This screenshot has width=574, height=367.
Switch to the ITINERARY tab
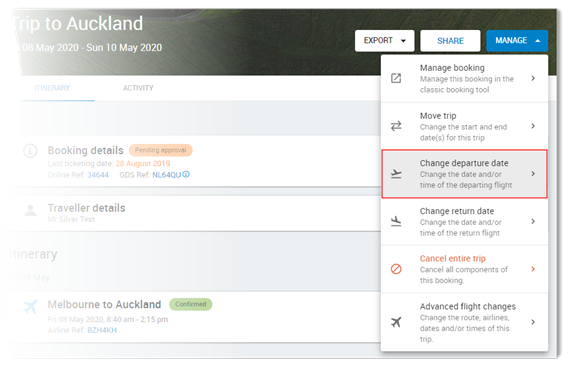pos(52,88)
